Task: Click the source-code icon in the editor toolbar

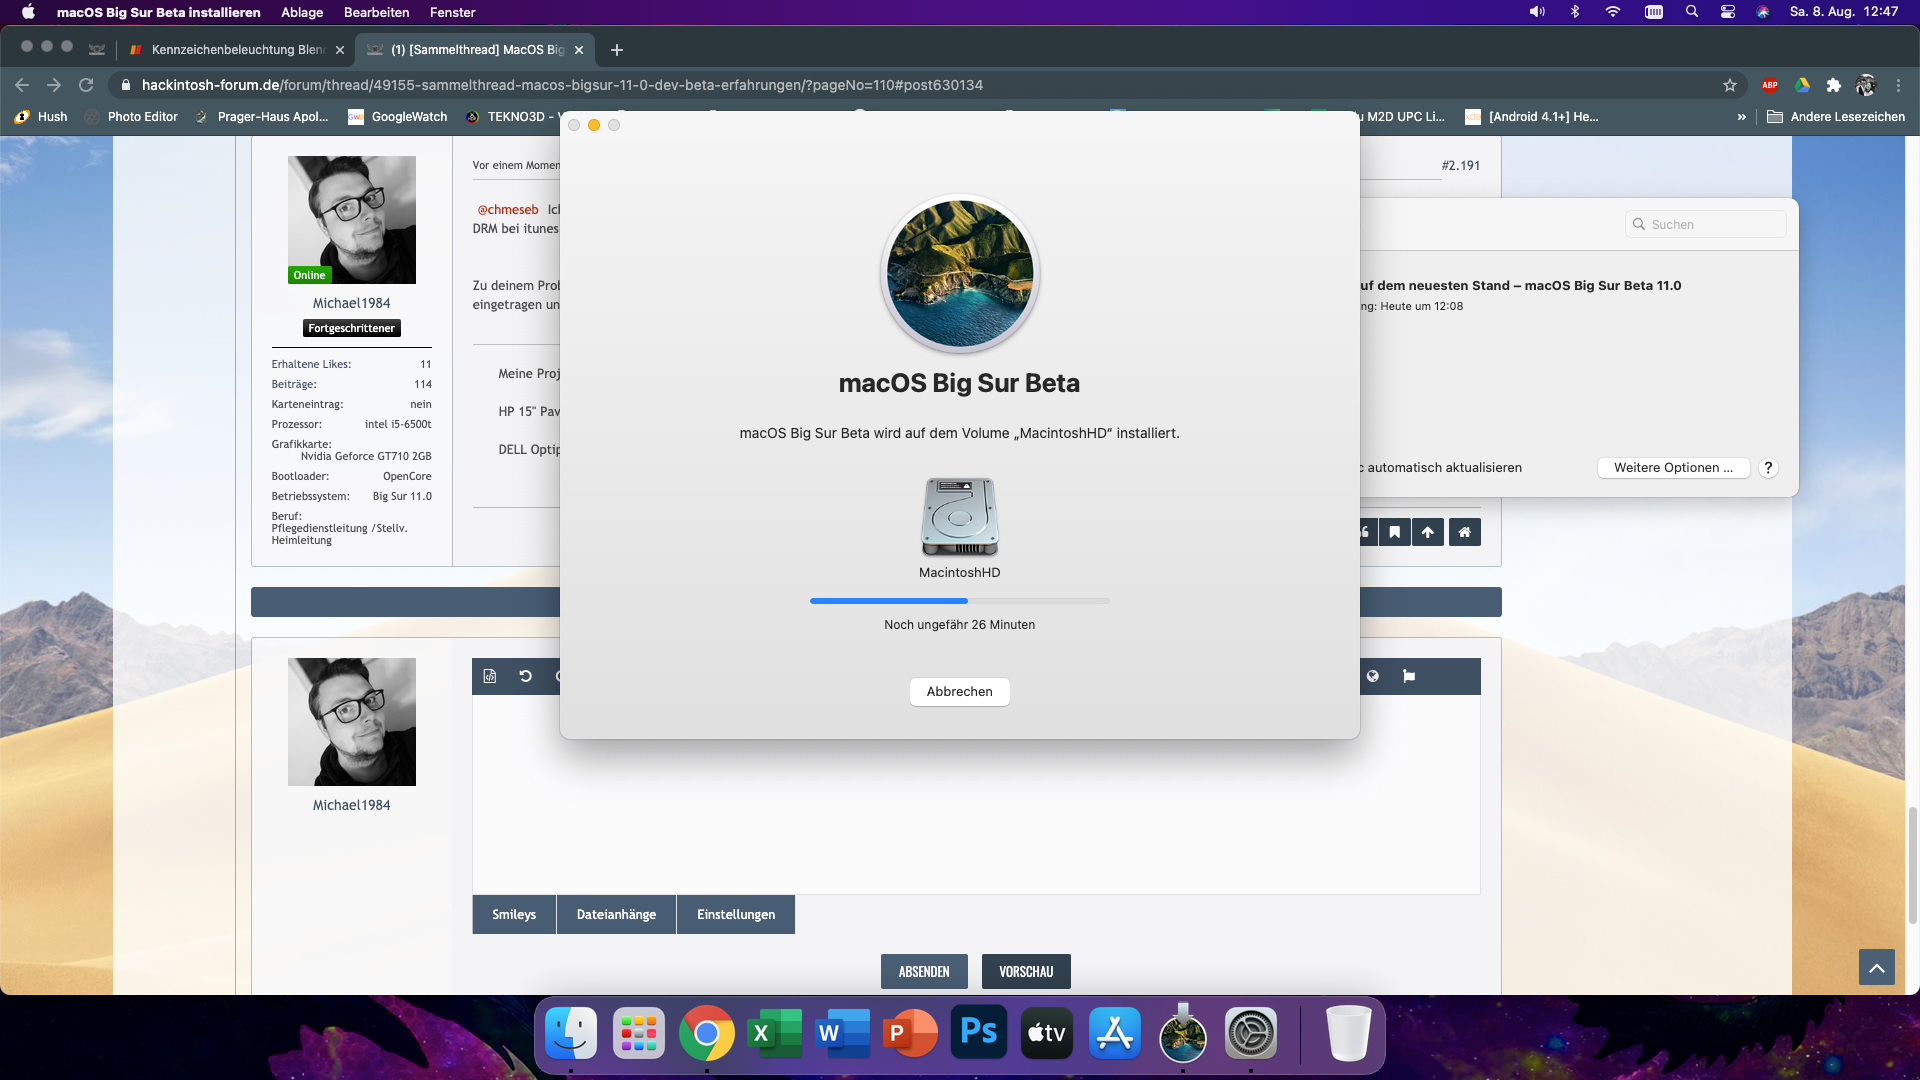Action: click(x=490, y=676)
